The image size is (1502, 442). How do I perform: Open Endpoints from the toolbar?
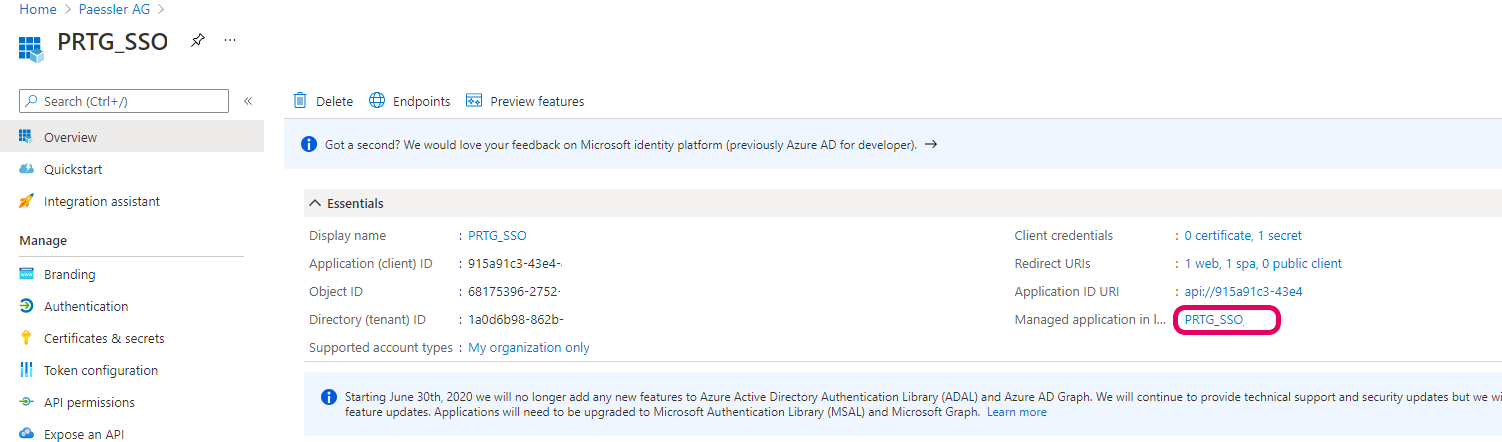(410, 101)
